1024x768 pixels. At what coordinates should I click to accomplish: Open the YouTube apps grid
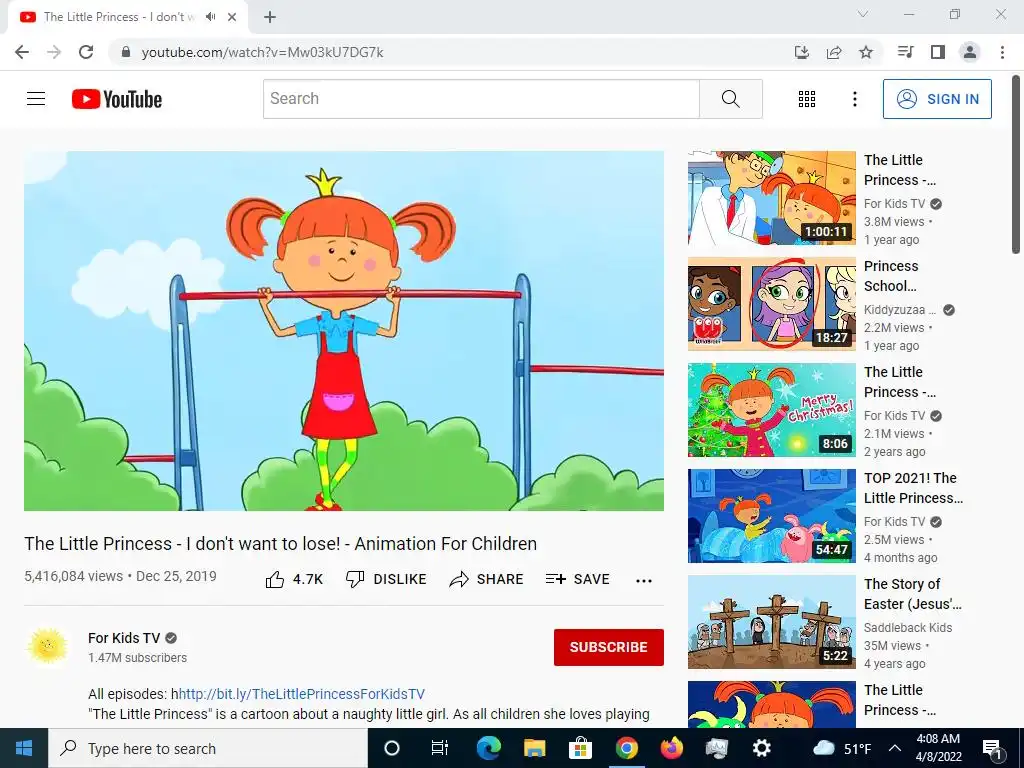807,99
